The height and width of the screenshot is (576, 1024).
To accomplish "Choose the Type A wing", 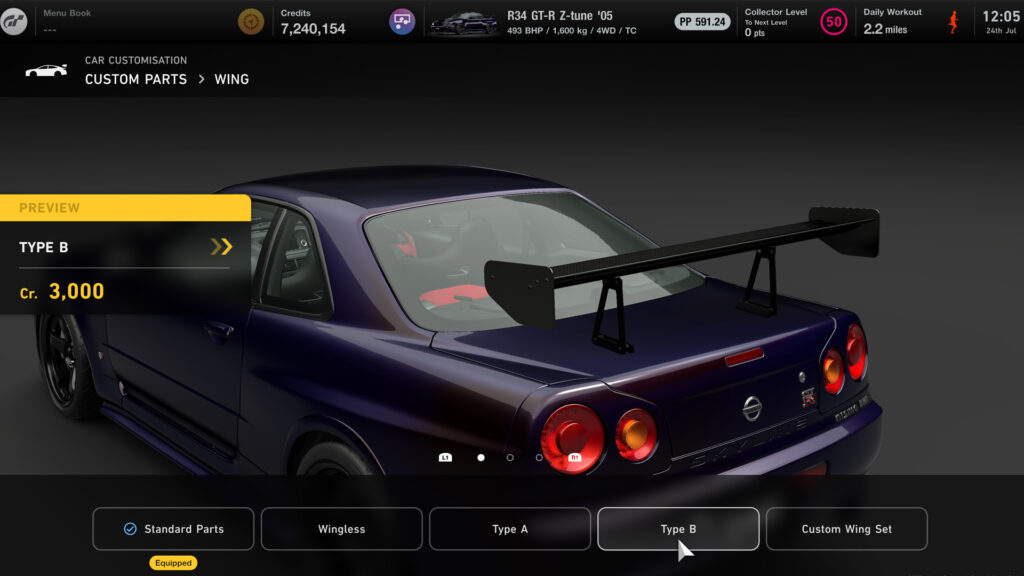I will click(x=510, y=529).
